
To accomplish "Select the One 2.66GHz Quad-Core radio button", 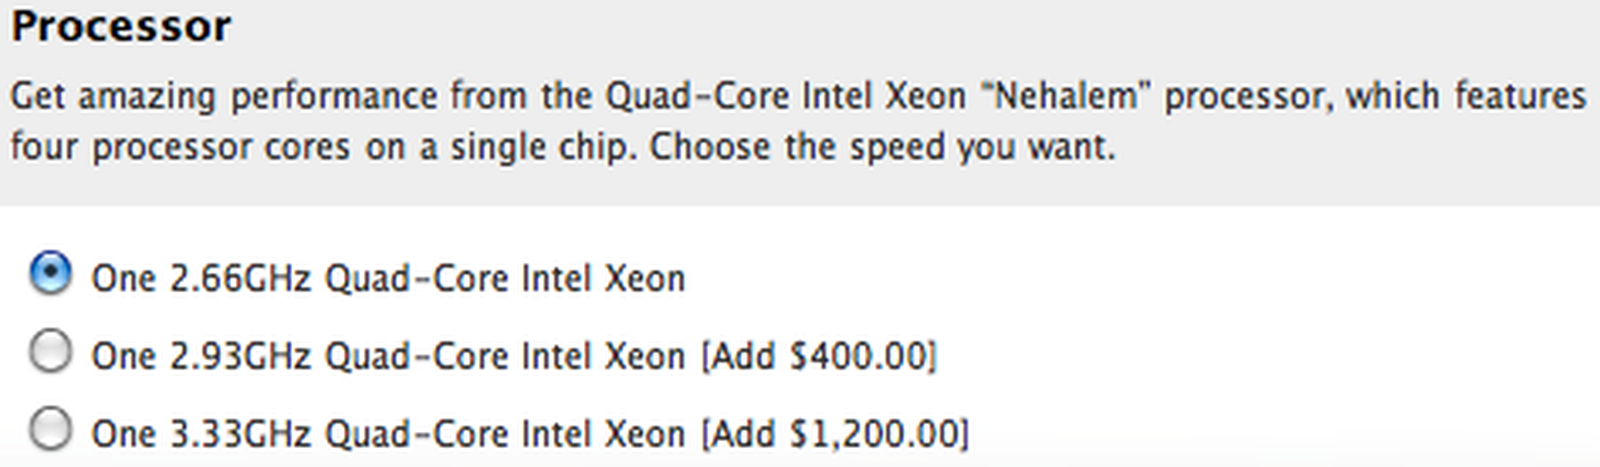I will [x=50, y=273].
